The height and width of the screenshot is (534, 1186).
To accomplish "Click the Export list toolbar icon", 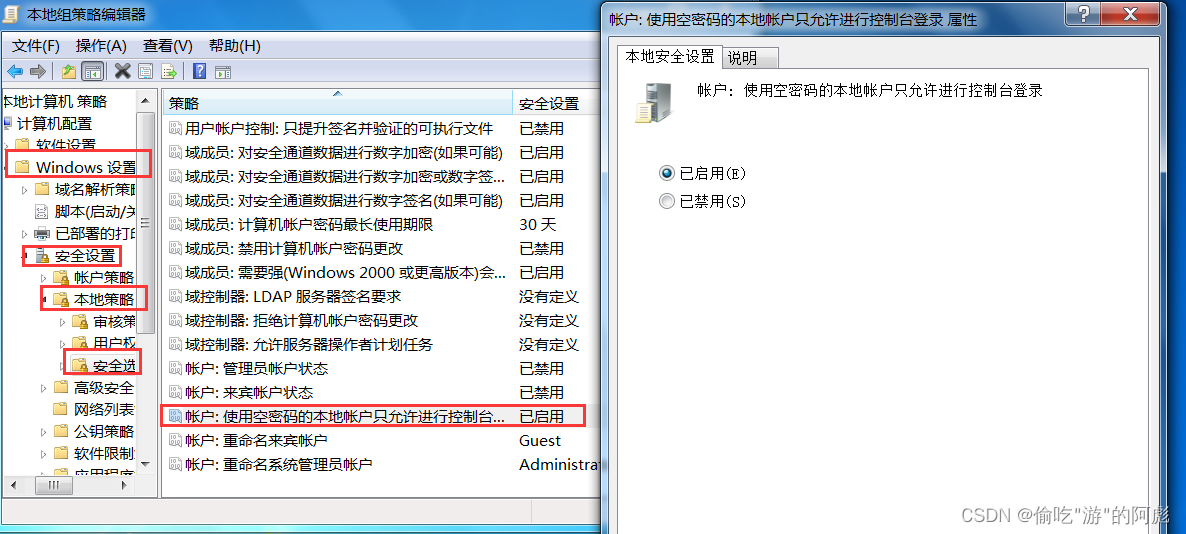I will coord(169,72).
